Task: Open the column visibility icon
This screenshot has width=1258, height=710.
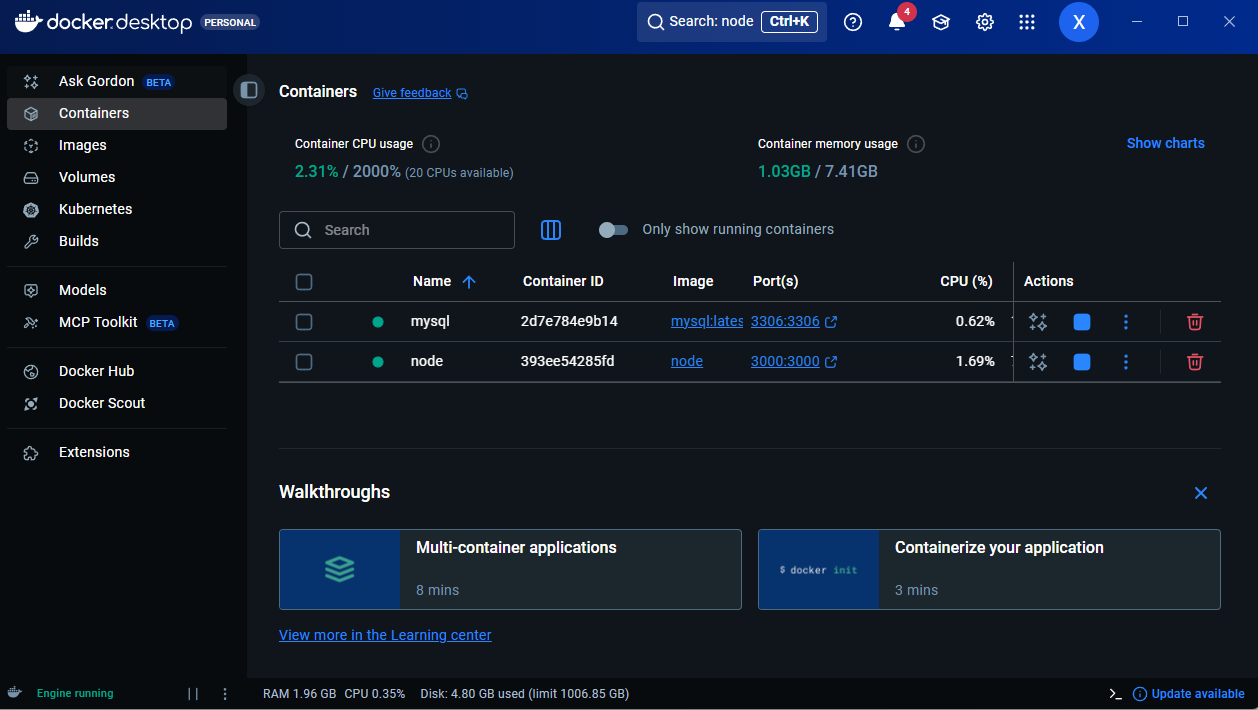Action: pos(551,230)
